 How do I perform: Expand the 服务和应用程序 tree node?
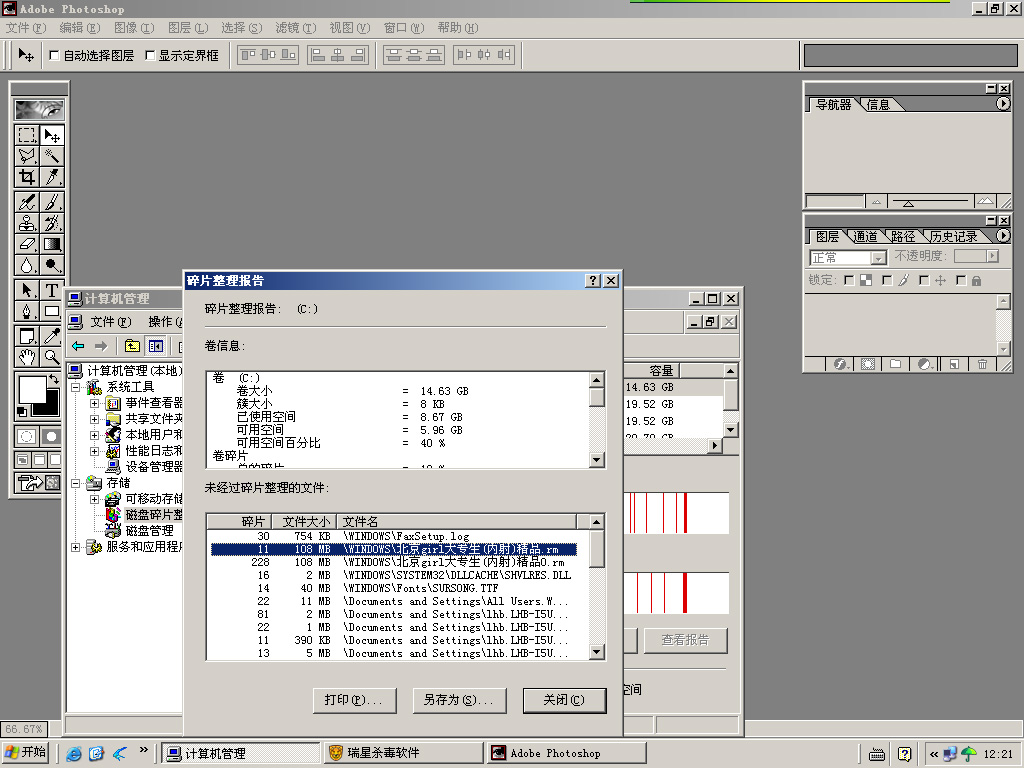pos(76,547)
